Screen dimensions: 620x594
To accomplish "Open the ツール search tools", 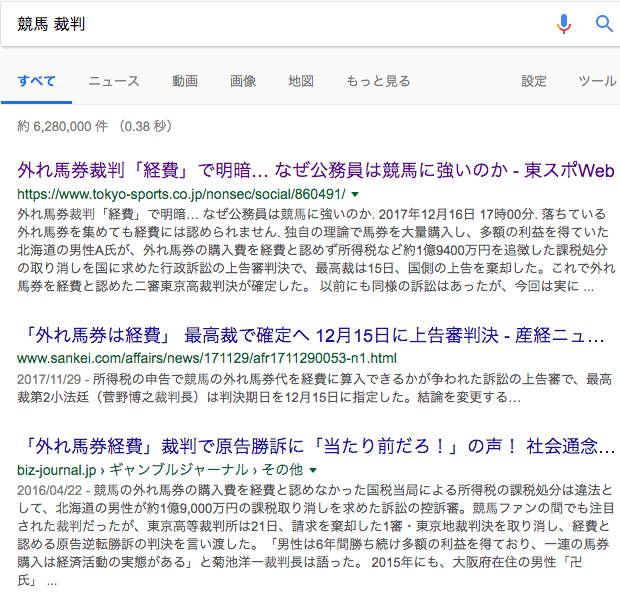I will coord(597,81).
